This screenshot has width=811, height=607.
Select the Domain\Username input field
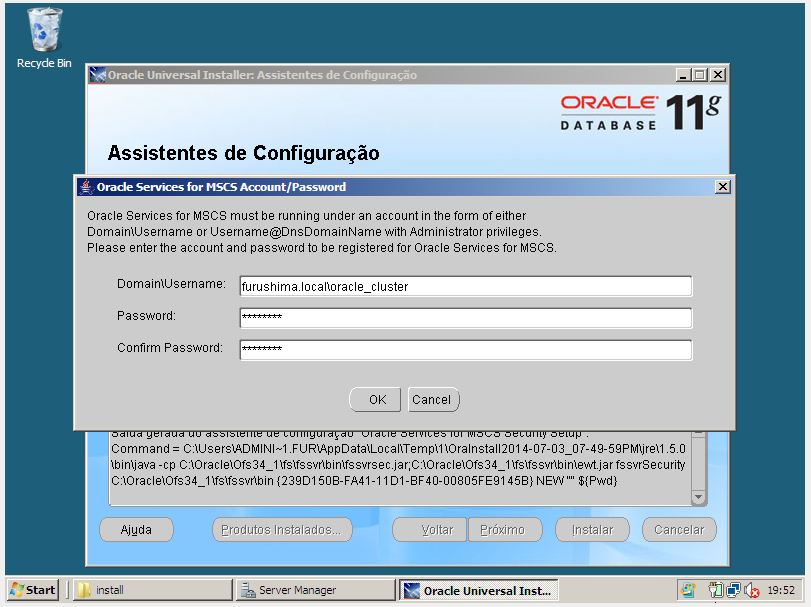[464, 286]
